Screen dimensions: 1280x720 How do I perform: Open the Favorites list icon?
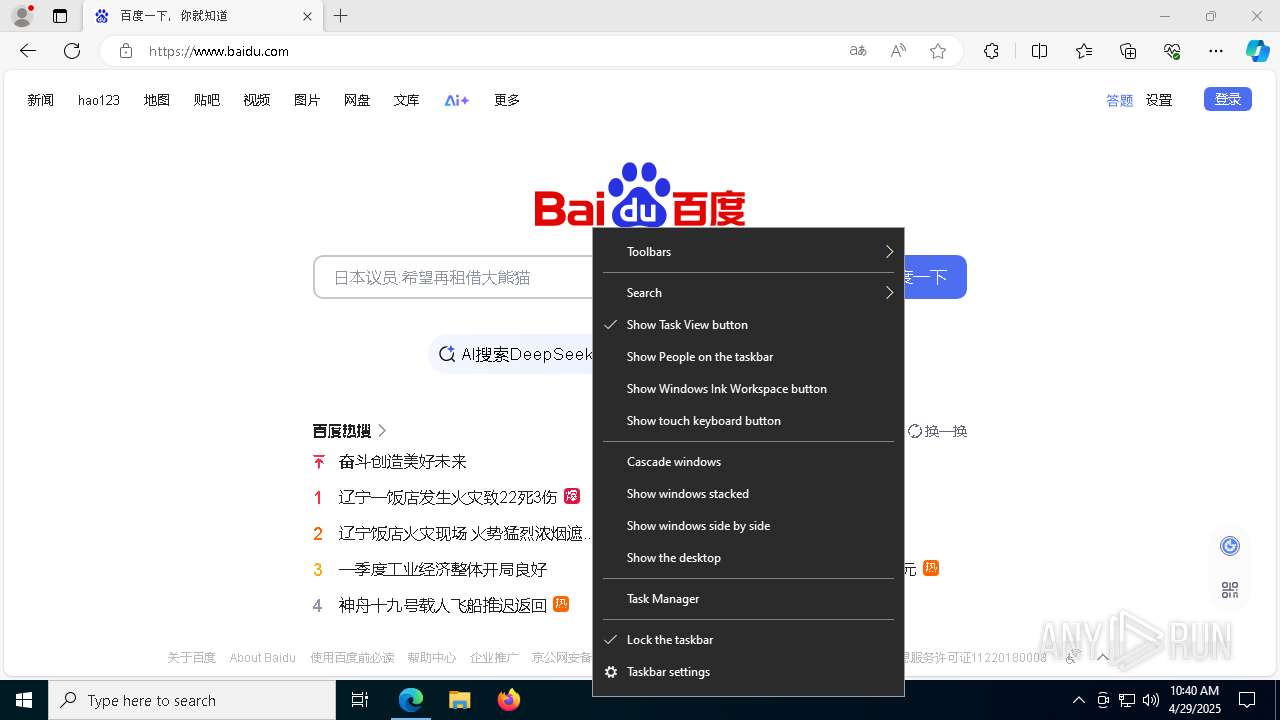point(1084,51)
